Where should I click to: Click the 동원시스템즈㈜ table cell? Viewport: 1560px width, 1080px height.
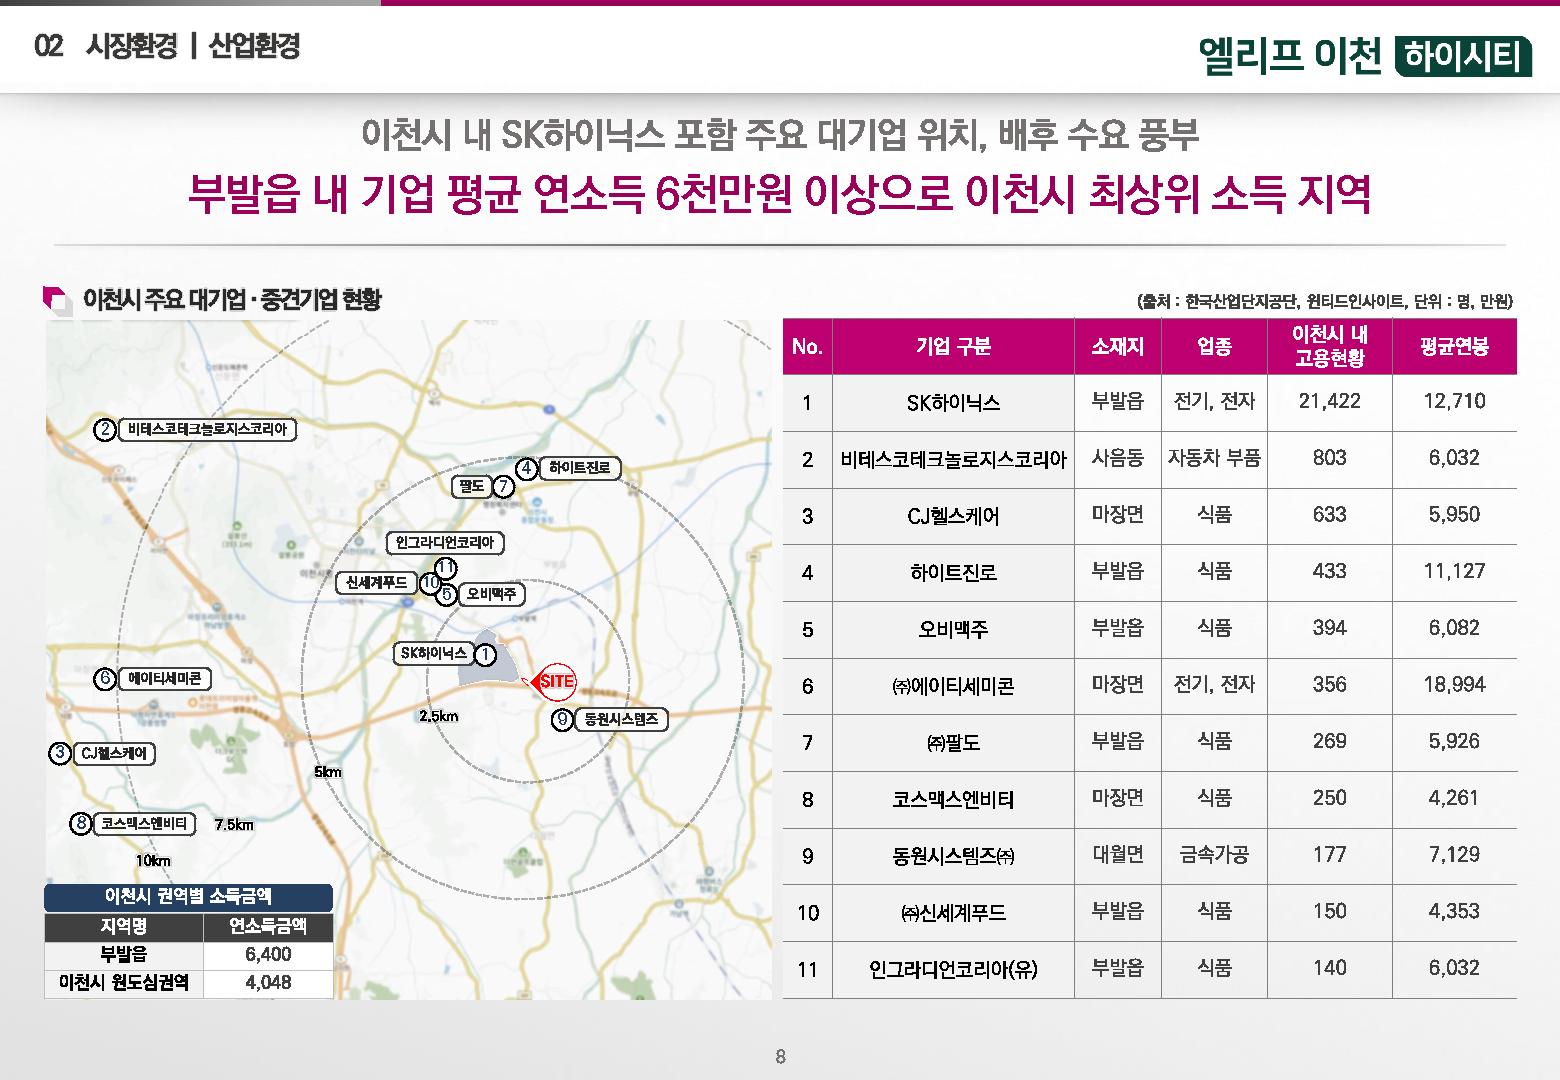pyautogui.click(x=953, y=856)
